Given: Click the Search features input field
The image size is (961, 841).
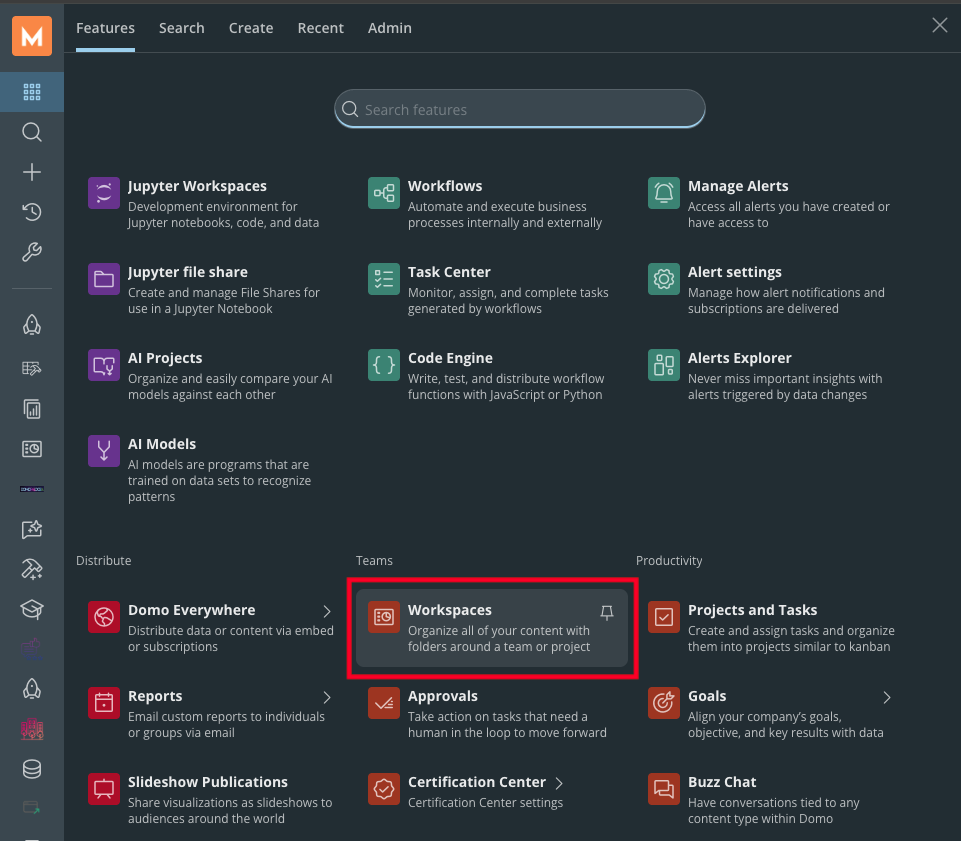Looking at the screenshot, I should click(x=520, y=109).
